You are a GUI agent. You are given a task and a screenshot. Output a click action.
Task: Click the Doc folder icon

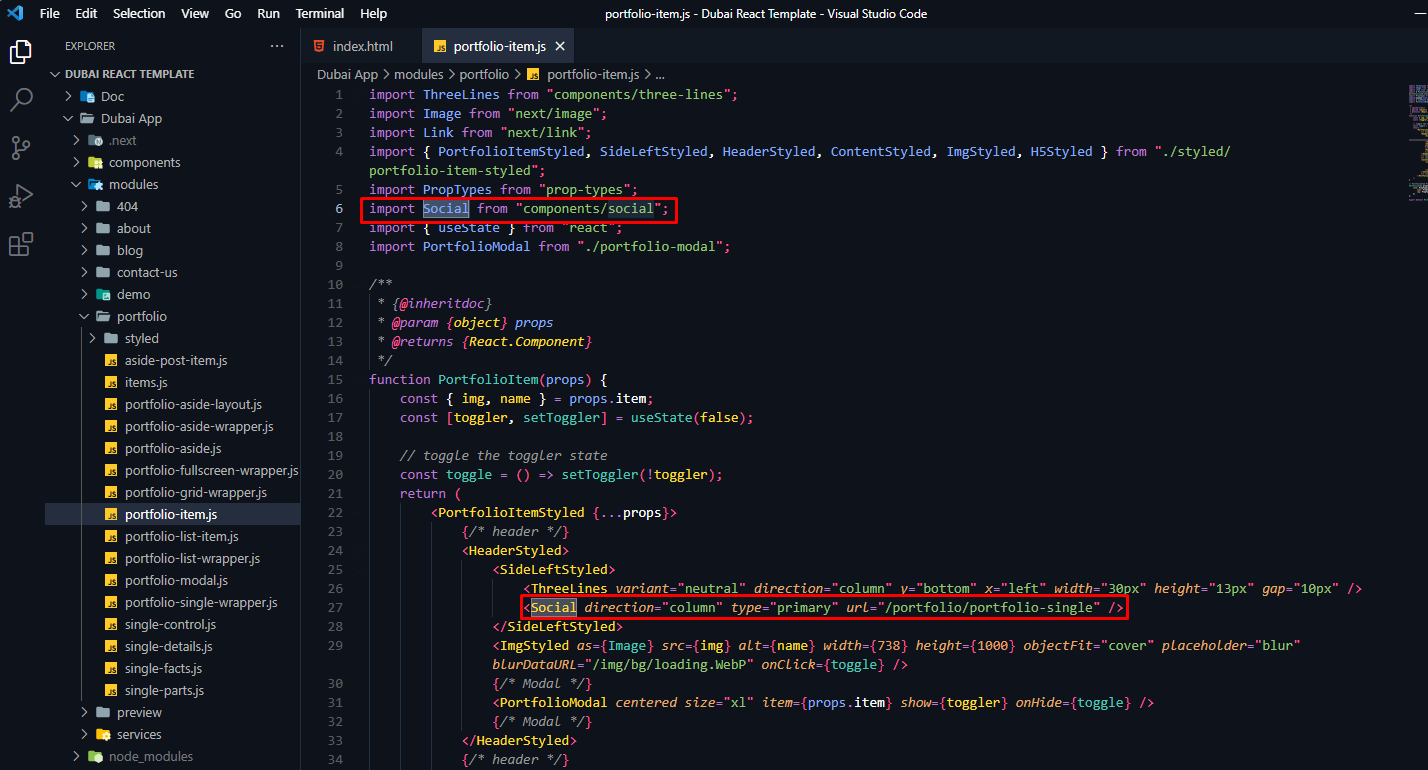[x=87, y=96]
